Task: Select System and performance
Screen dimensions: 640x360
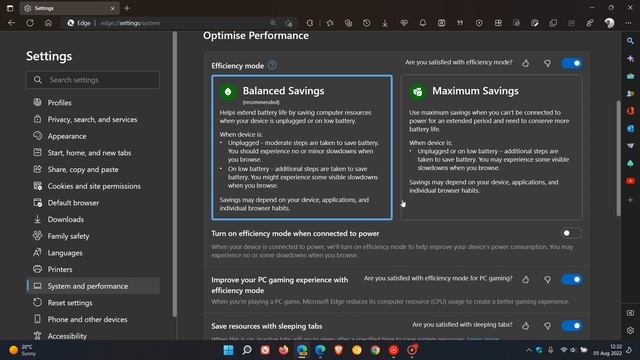Action: tap(93, 286)
